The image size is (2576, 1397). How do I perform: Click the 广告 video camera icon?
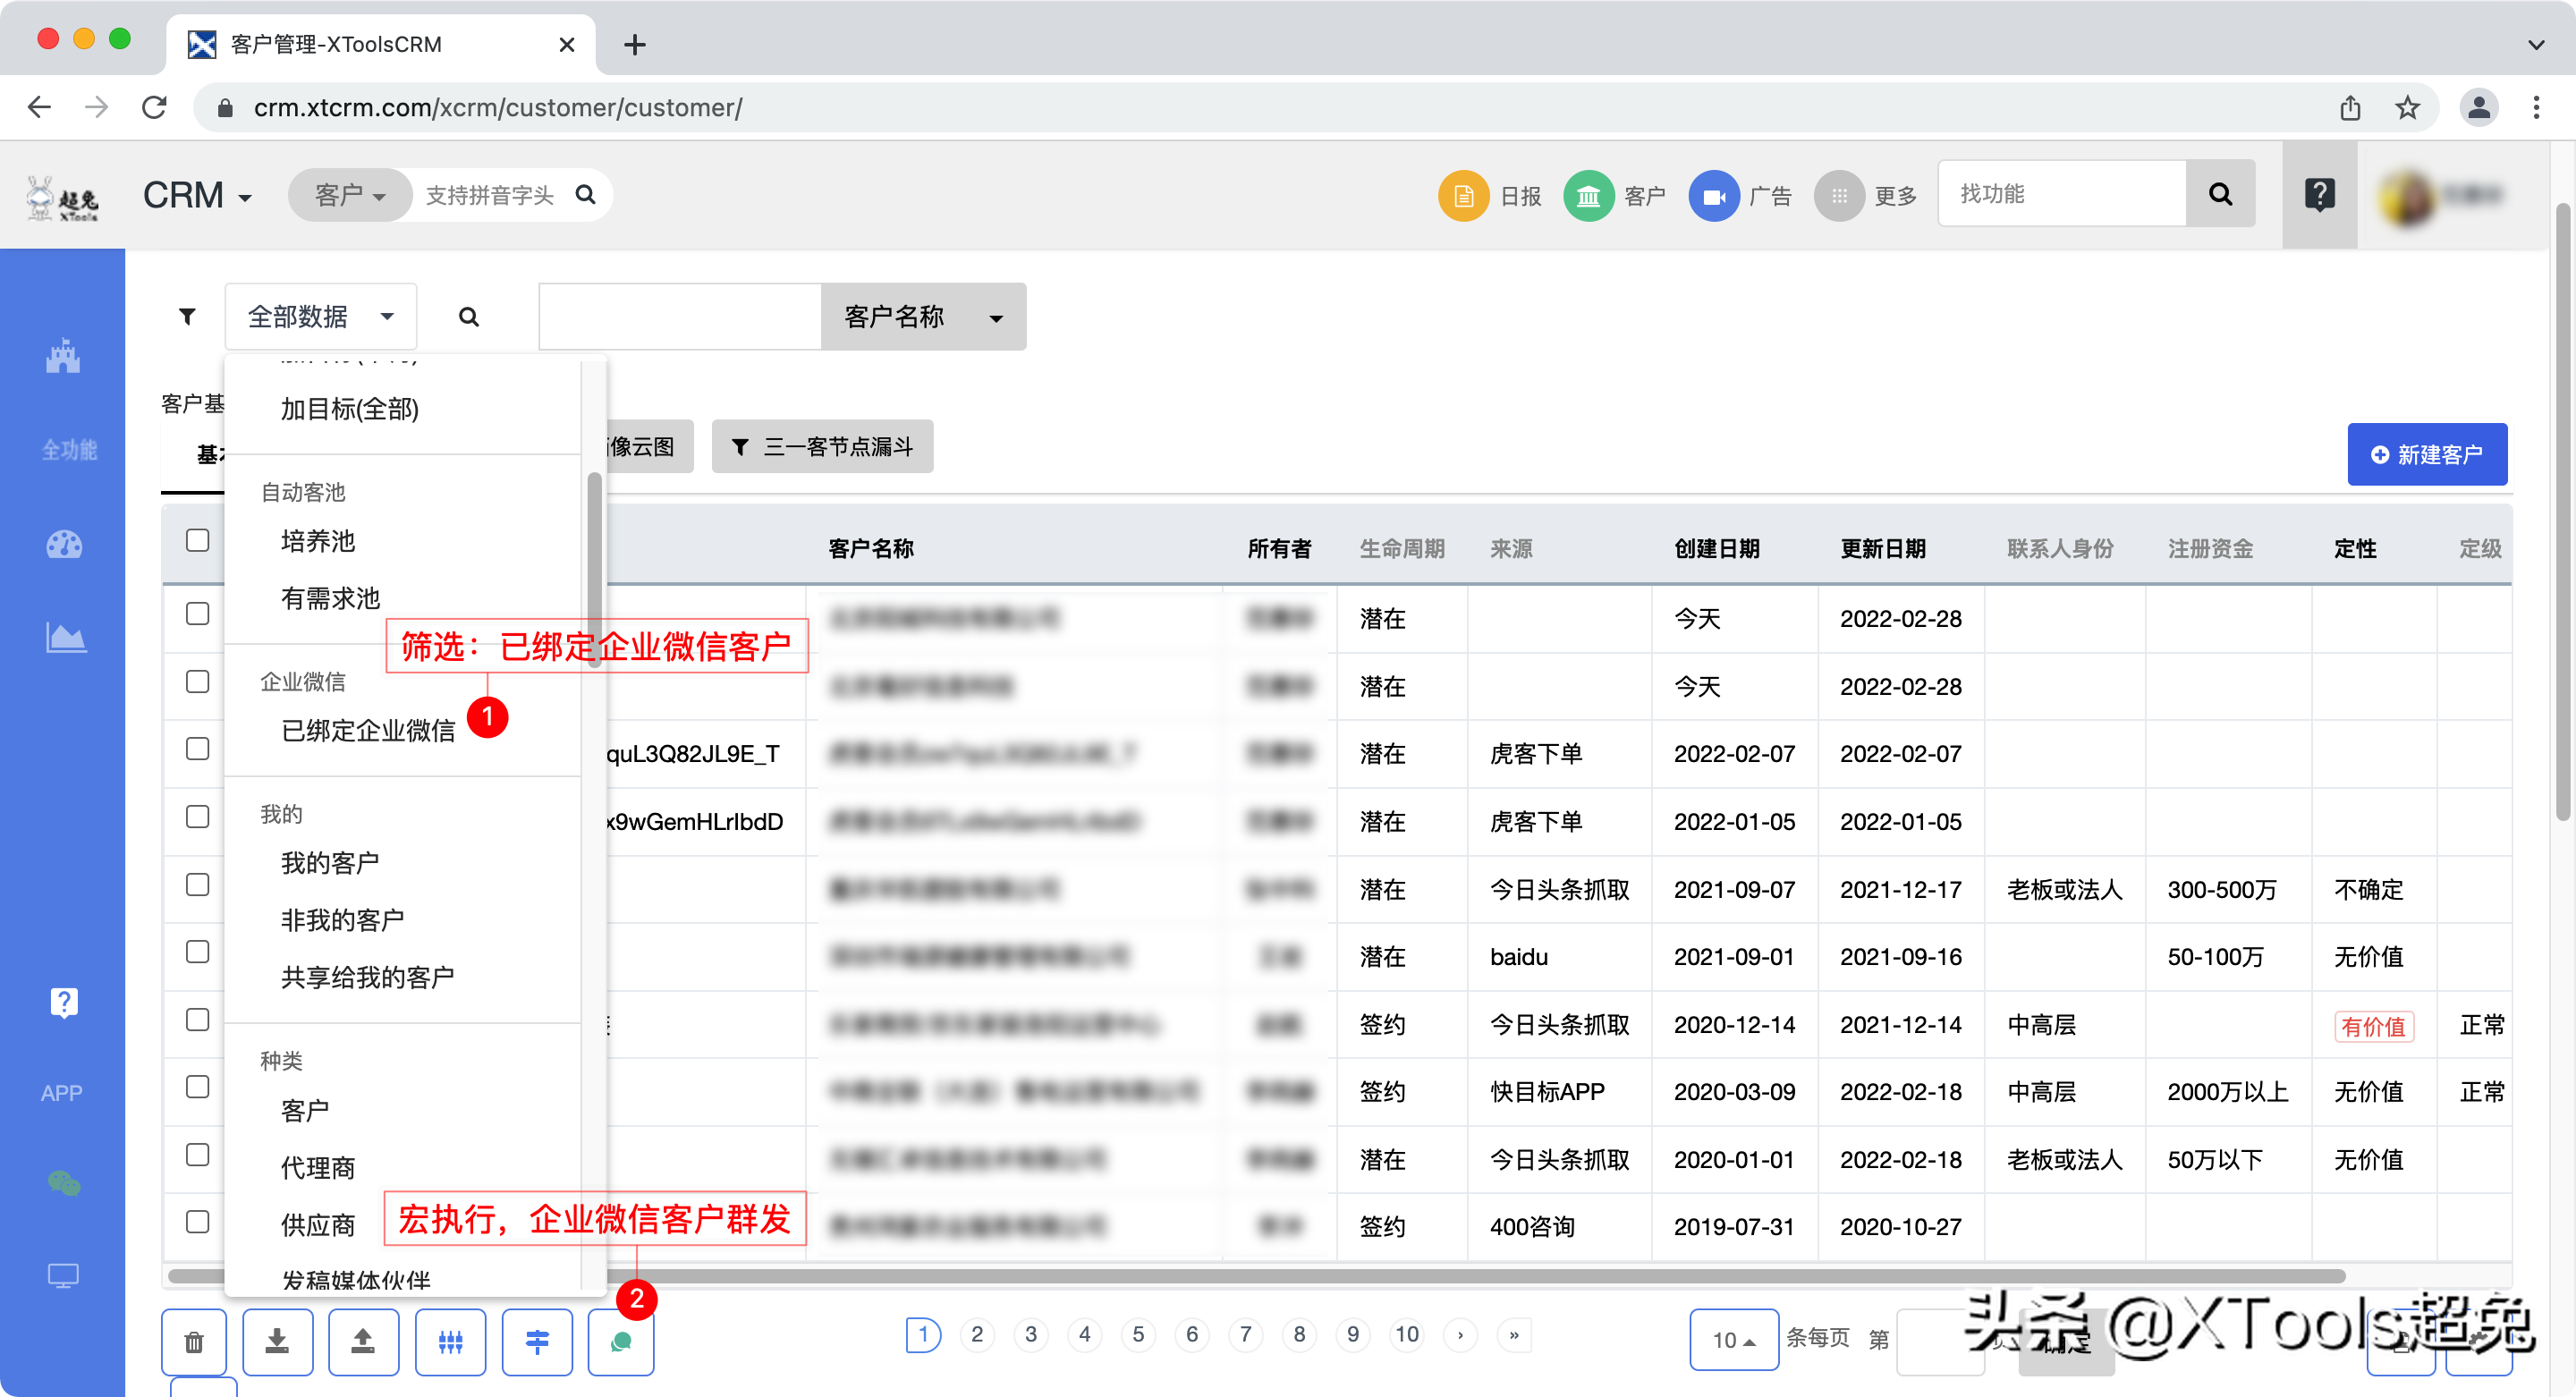[x=1714, y=195]
